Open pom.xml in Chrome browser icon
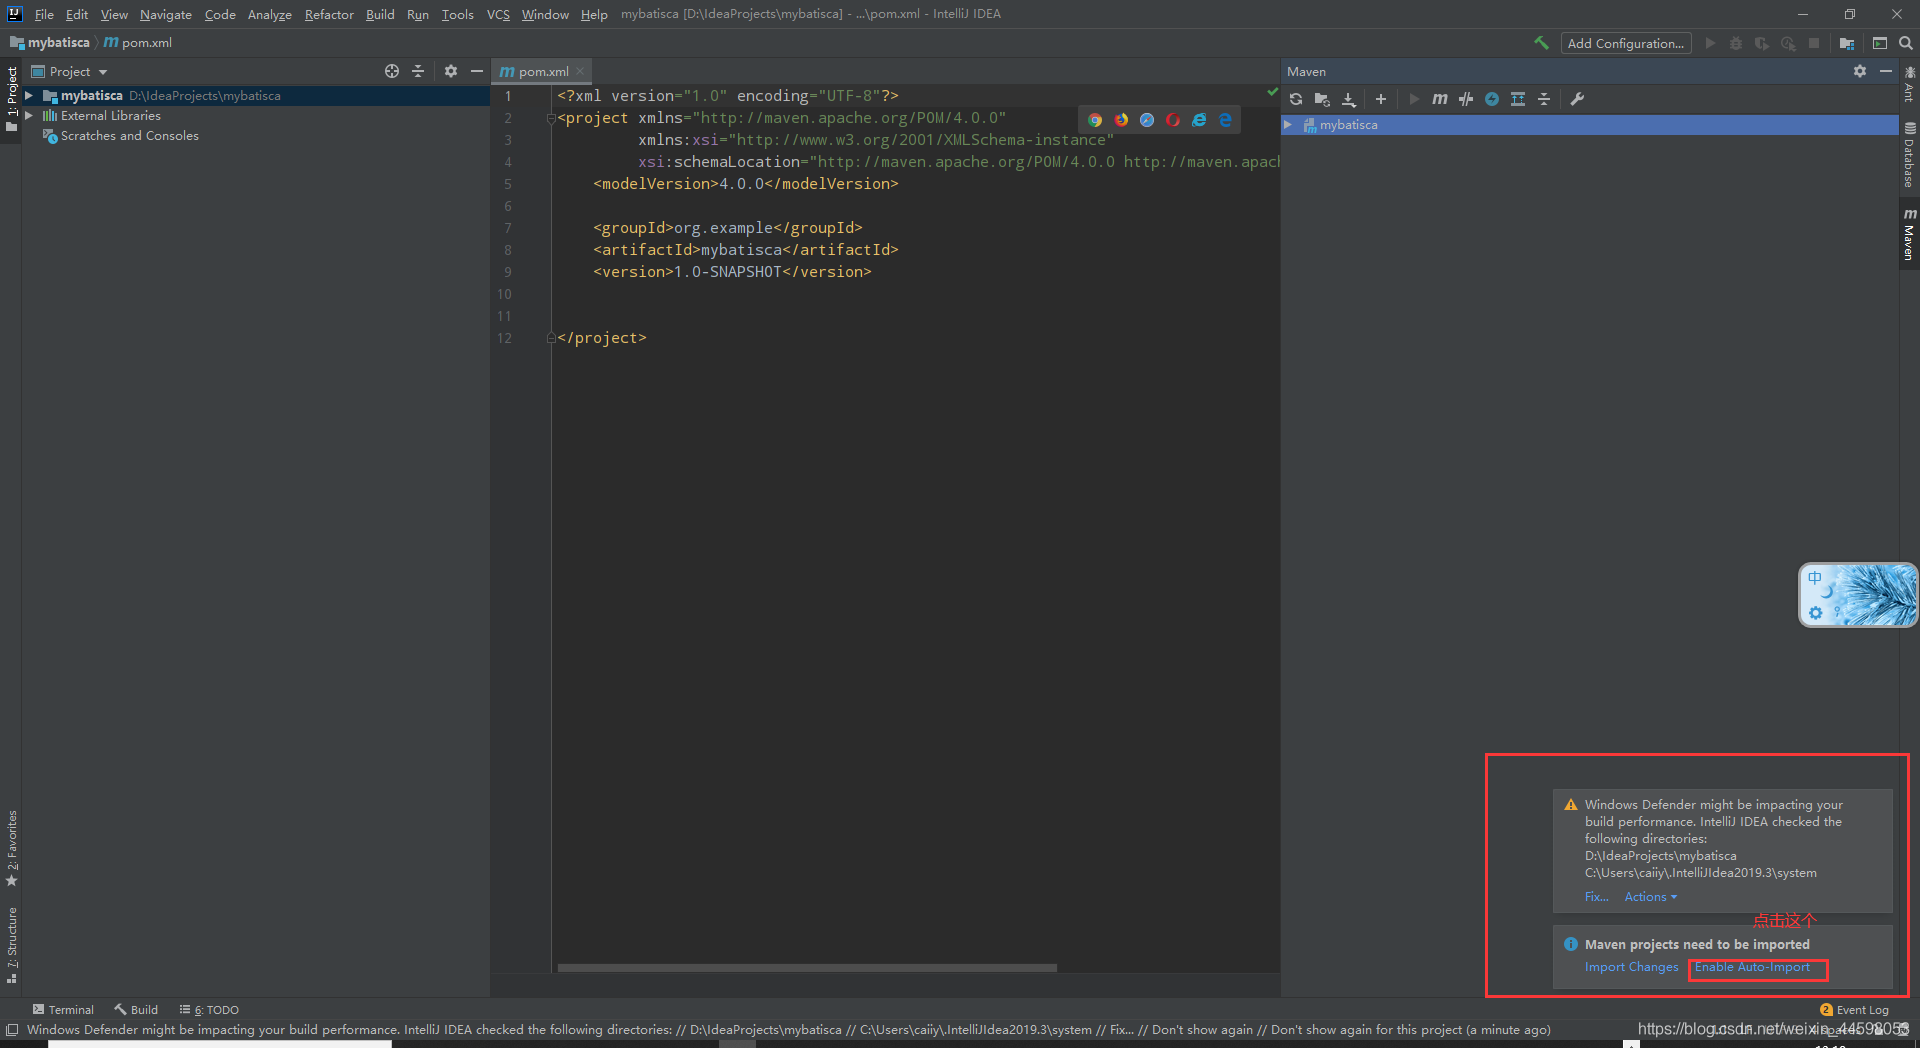The image size is (1920, 1048). [x=1095, y=120]
